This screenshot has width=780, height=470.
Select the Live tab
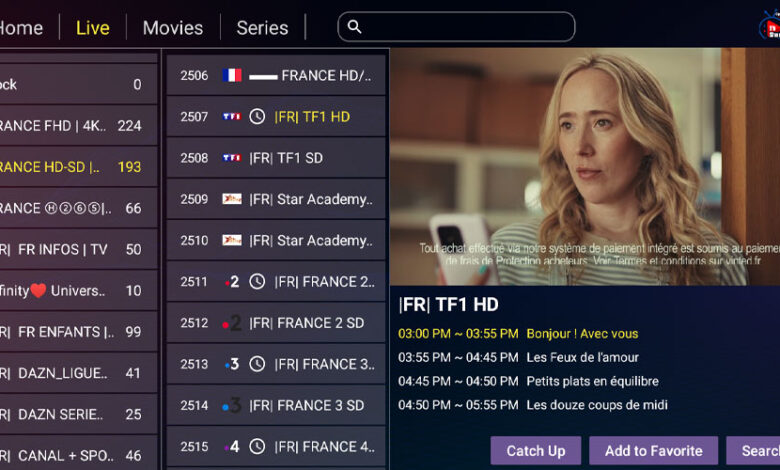pos(93,28)
